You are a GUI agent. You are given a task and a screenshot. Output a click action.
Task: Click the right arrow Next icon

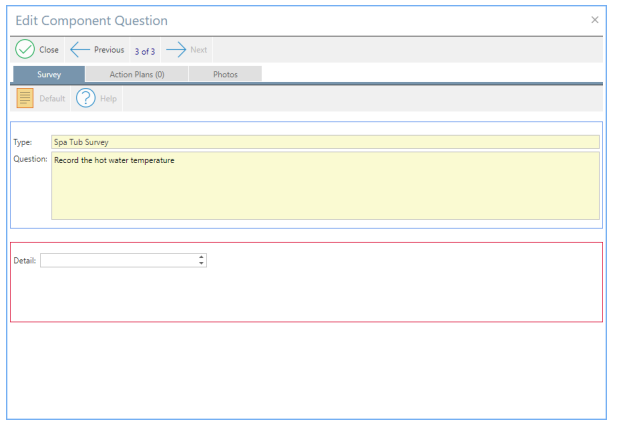(x=175, y=50)
